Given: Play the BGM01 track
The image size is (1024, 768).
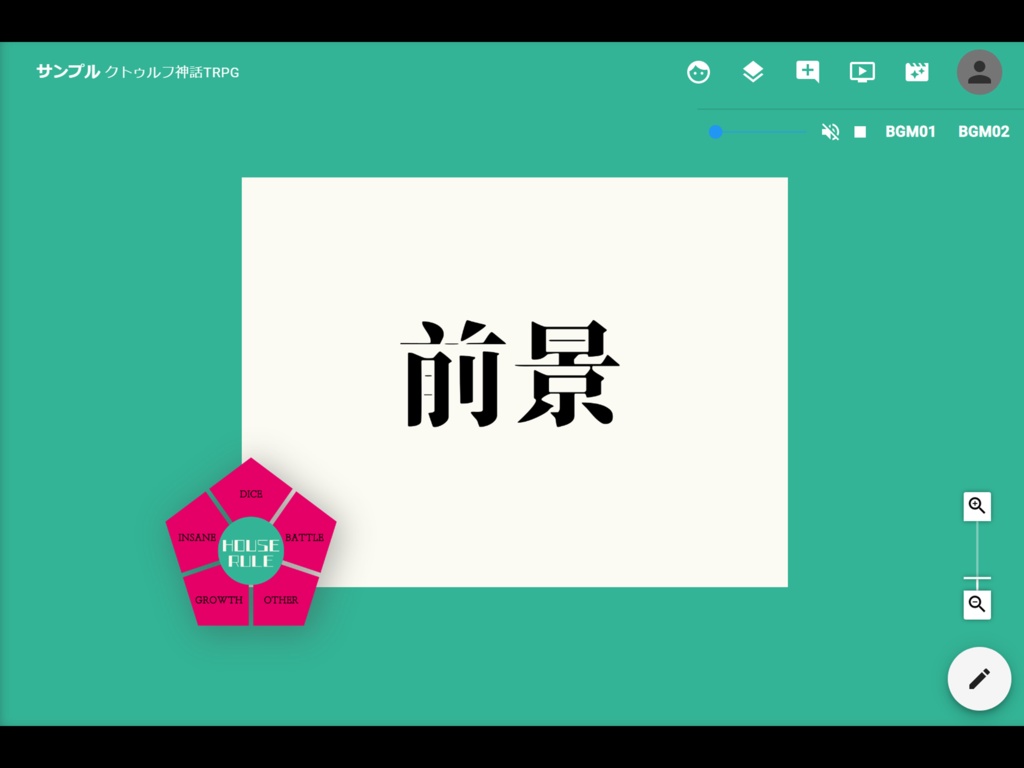Looking at the screenshot, I should coord(909,131).
